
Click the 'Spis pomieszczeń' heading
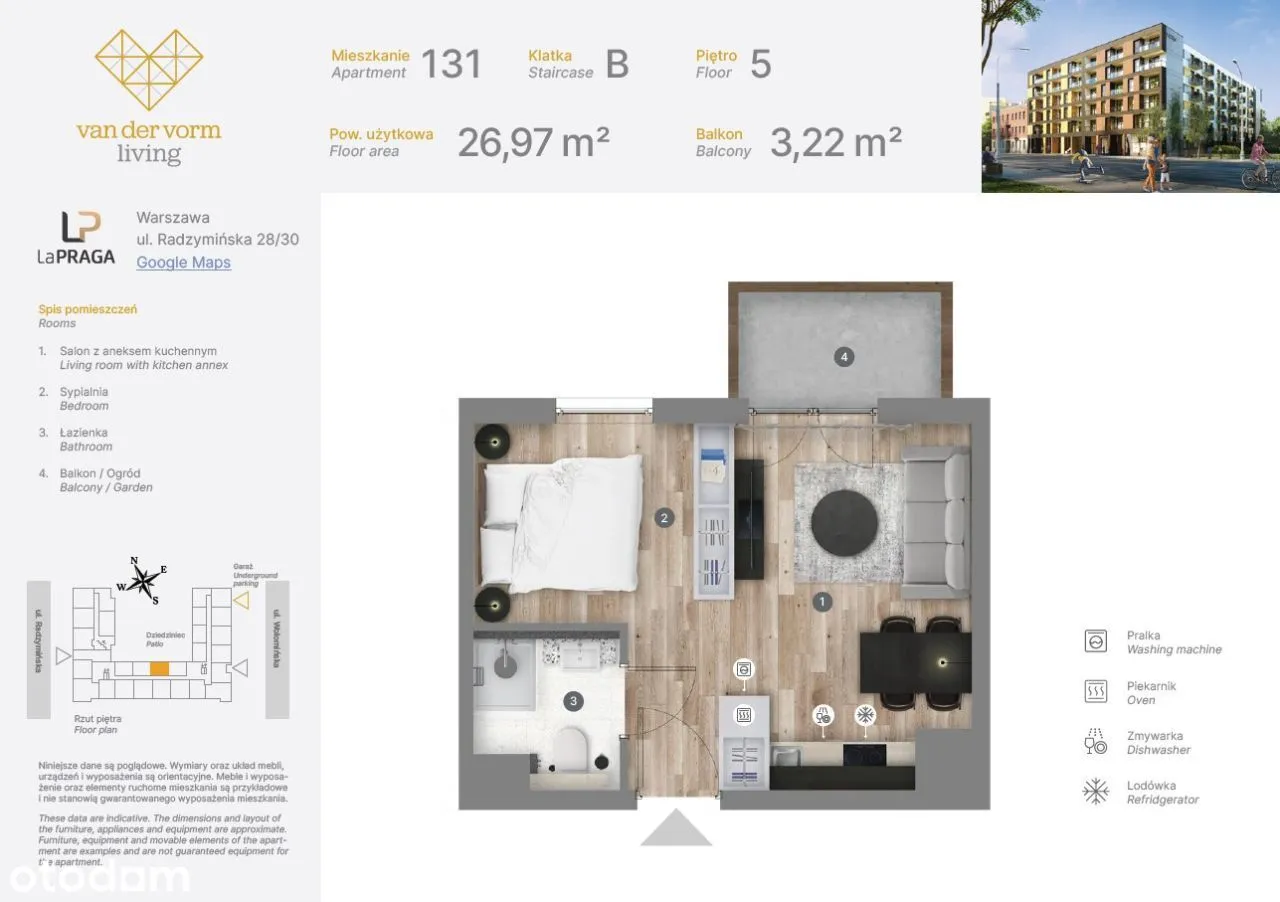pos(88,309)
